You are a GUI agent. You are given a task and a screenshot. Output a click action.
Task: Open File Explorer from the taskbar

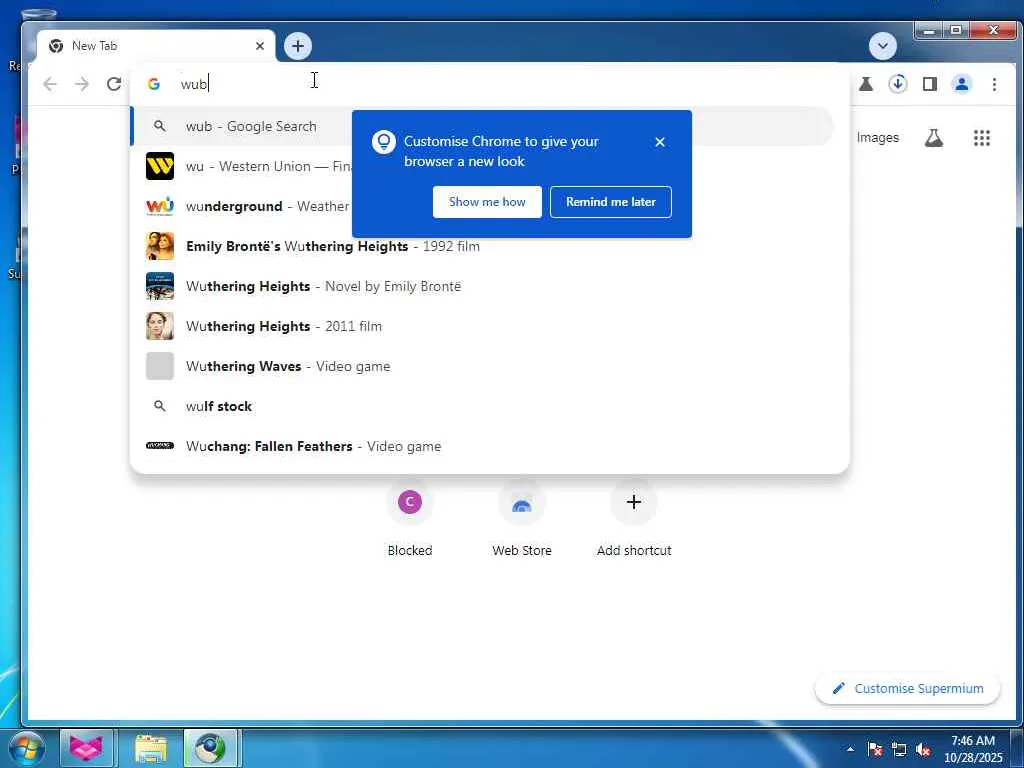coord(151,748)
